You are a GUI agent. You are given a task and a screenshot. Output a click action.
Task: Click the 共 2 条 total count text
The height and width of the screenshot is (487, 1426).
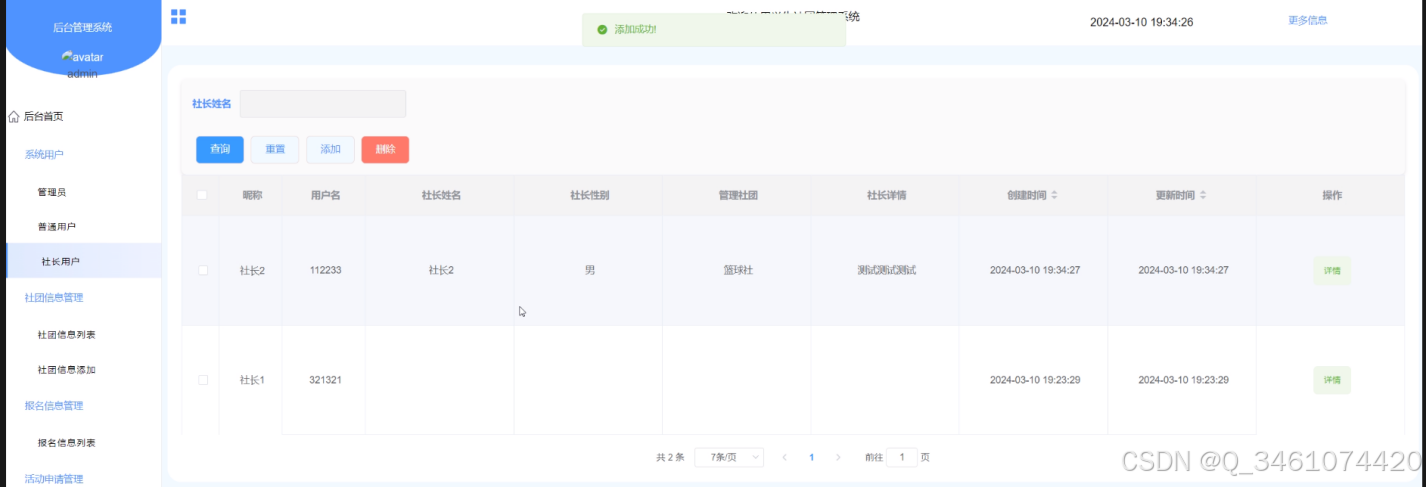(670, 457)
